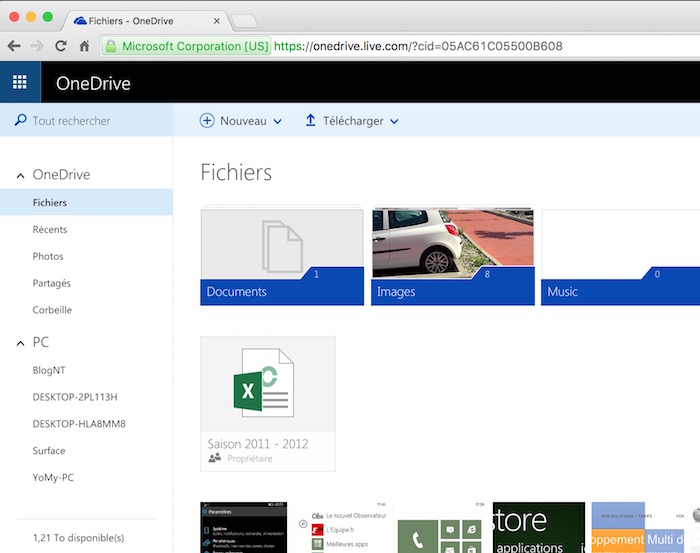Open the green phone tiles thumbnail

tap(440, 527)
